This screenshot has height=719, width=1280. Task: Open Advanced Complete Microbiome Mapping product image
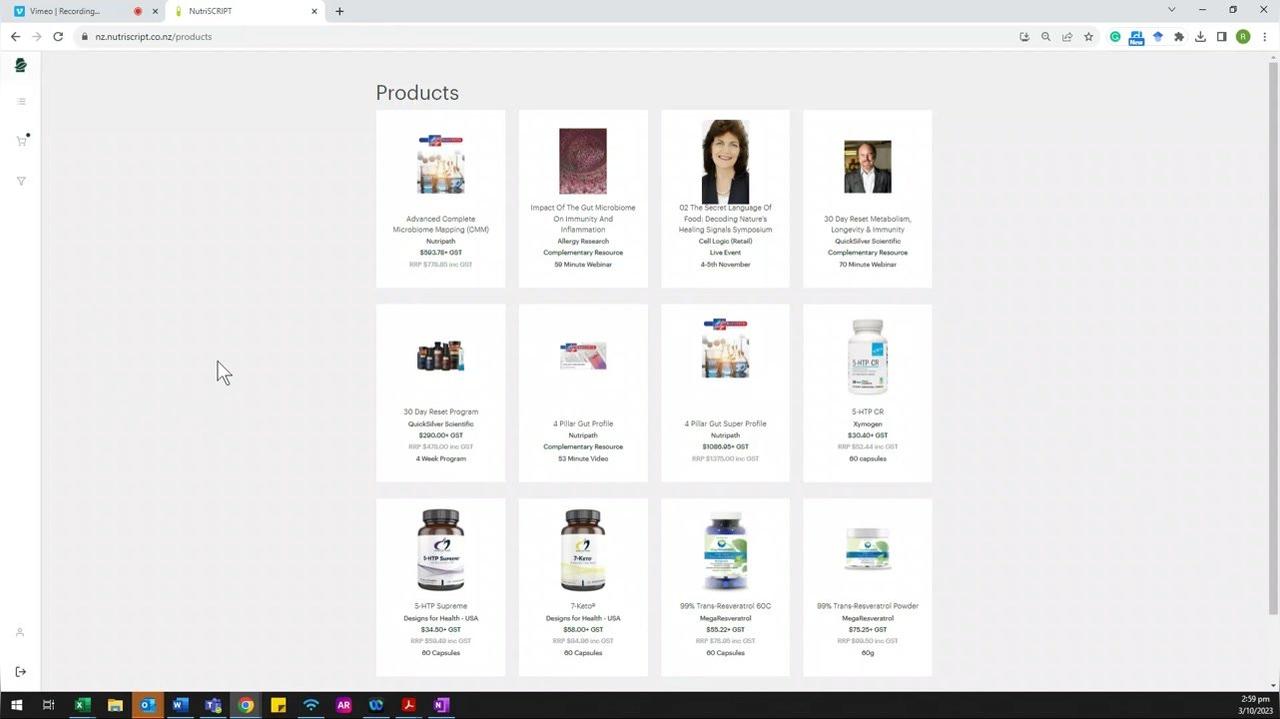click(x=441, y=164)
